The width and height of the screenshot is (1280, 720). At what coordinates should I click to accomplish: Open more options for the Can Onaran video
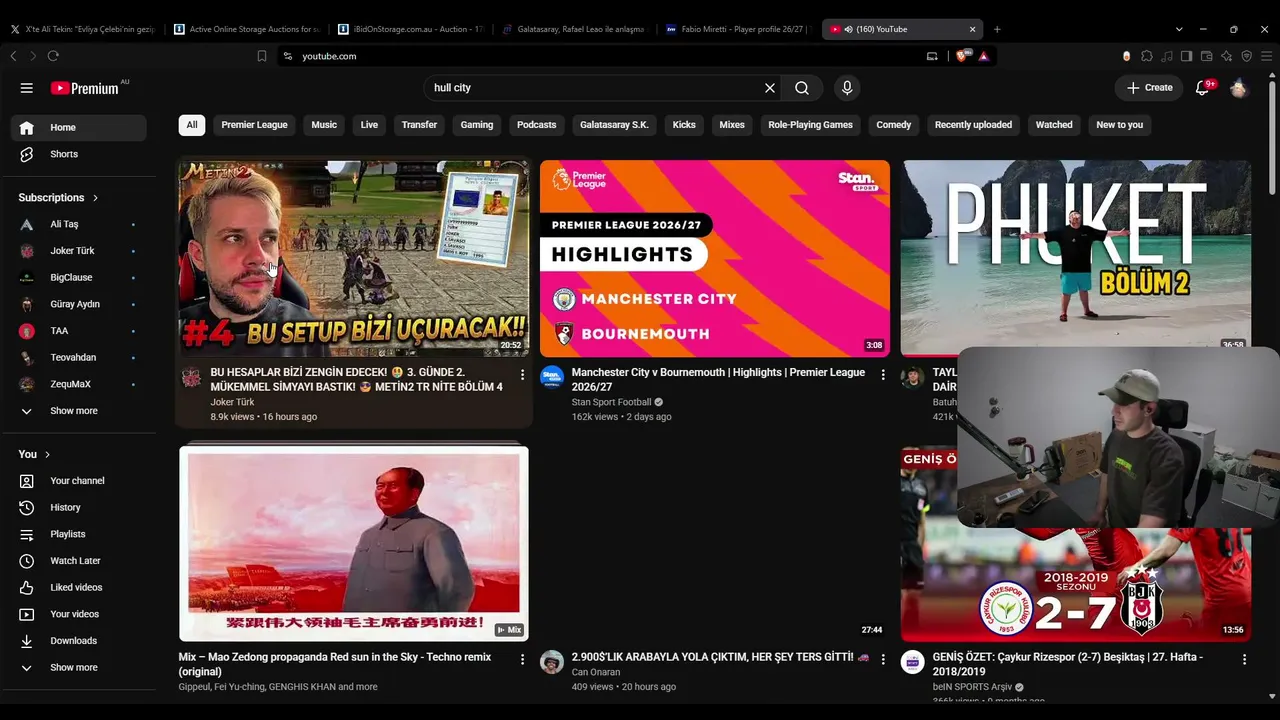882,660
